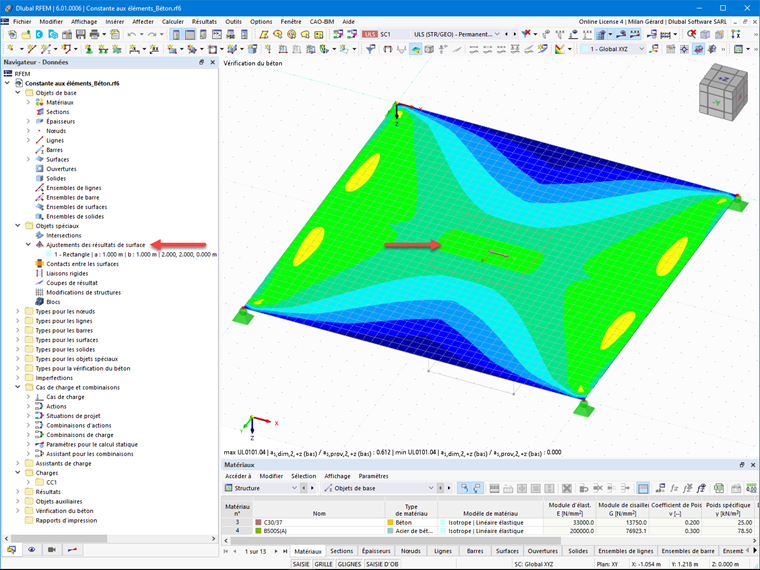This screenshot has width=760, height=570.
Task: Expand the Résultats folder in navigator
Action: 18,491
